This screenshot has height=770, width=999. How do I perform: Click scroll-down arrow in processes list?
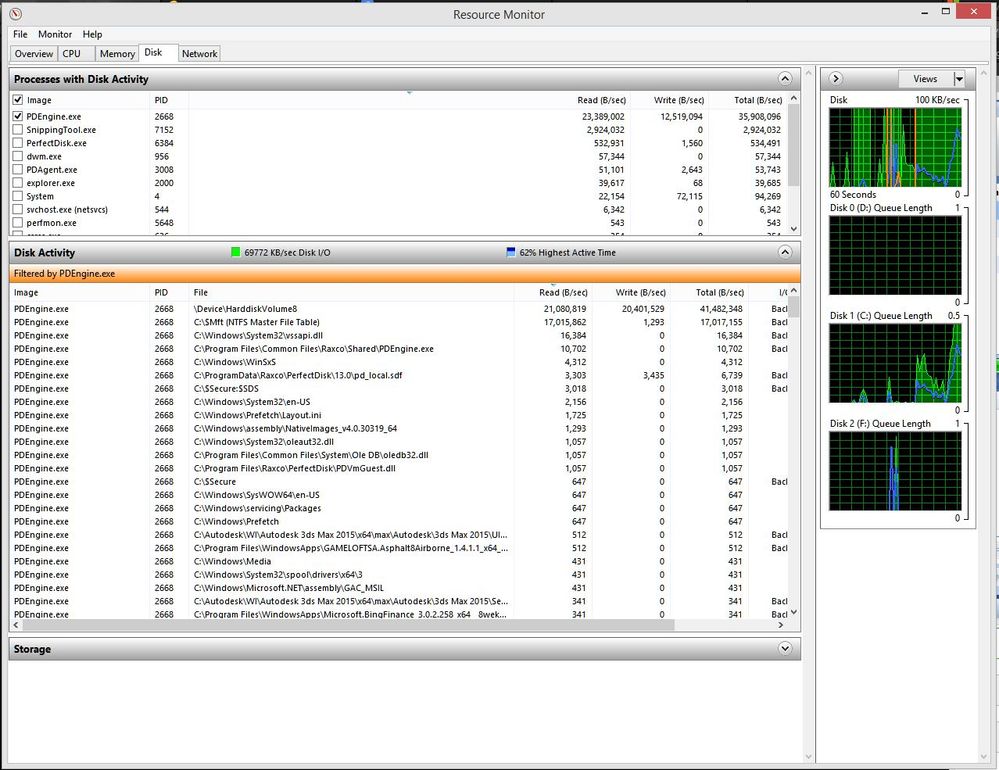click(x=794, y=229)
